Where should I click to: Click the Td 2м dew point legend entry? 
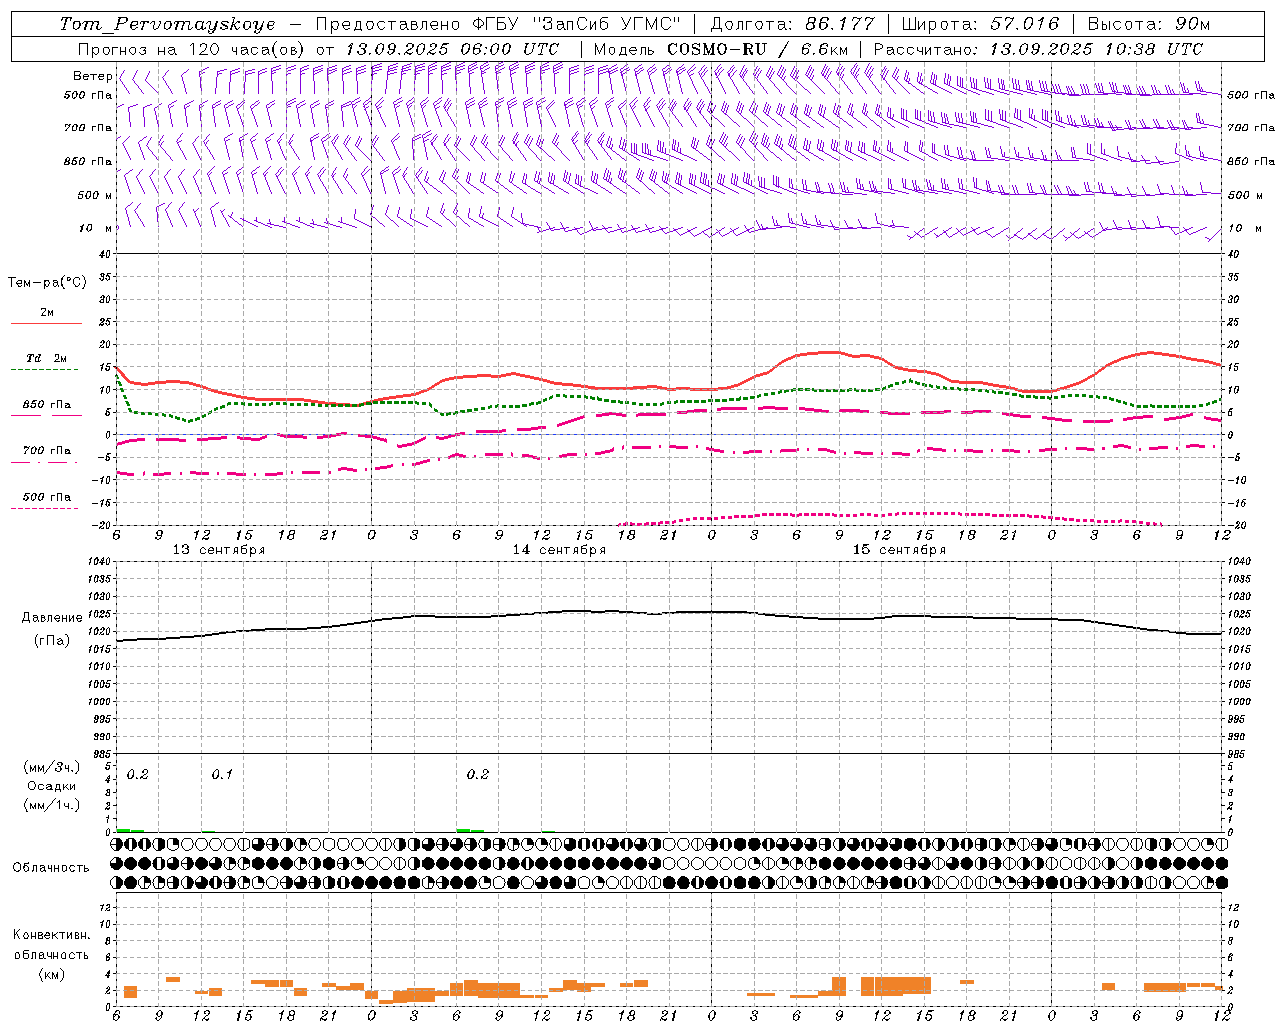pyautogui.click(x=46, y=358)
